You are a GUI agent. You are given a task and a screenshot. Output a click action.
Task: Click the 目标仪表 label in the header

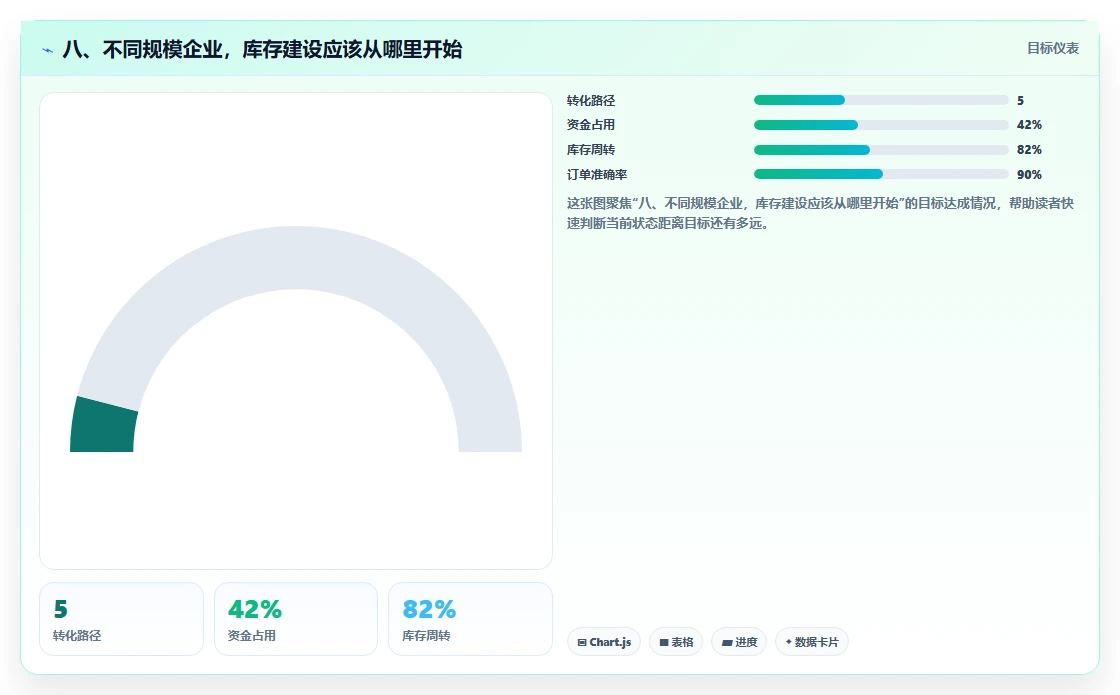click(x=1053, y=48)
